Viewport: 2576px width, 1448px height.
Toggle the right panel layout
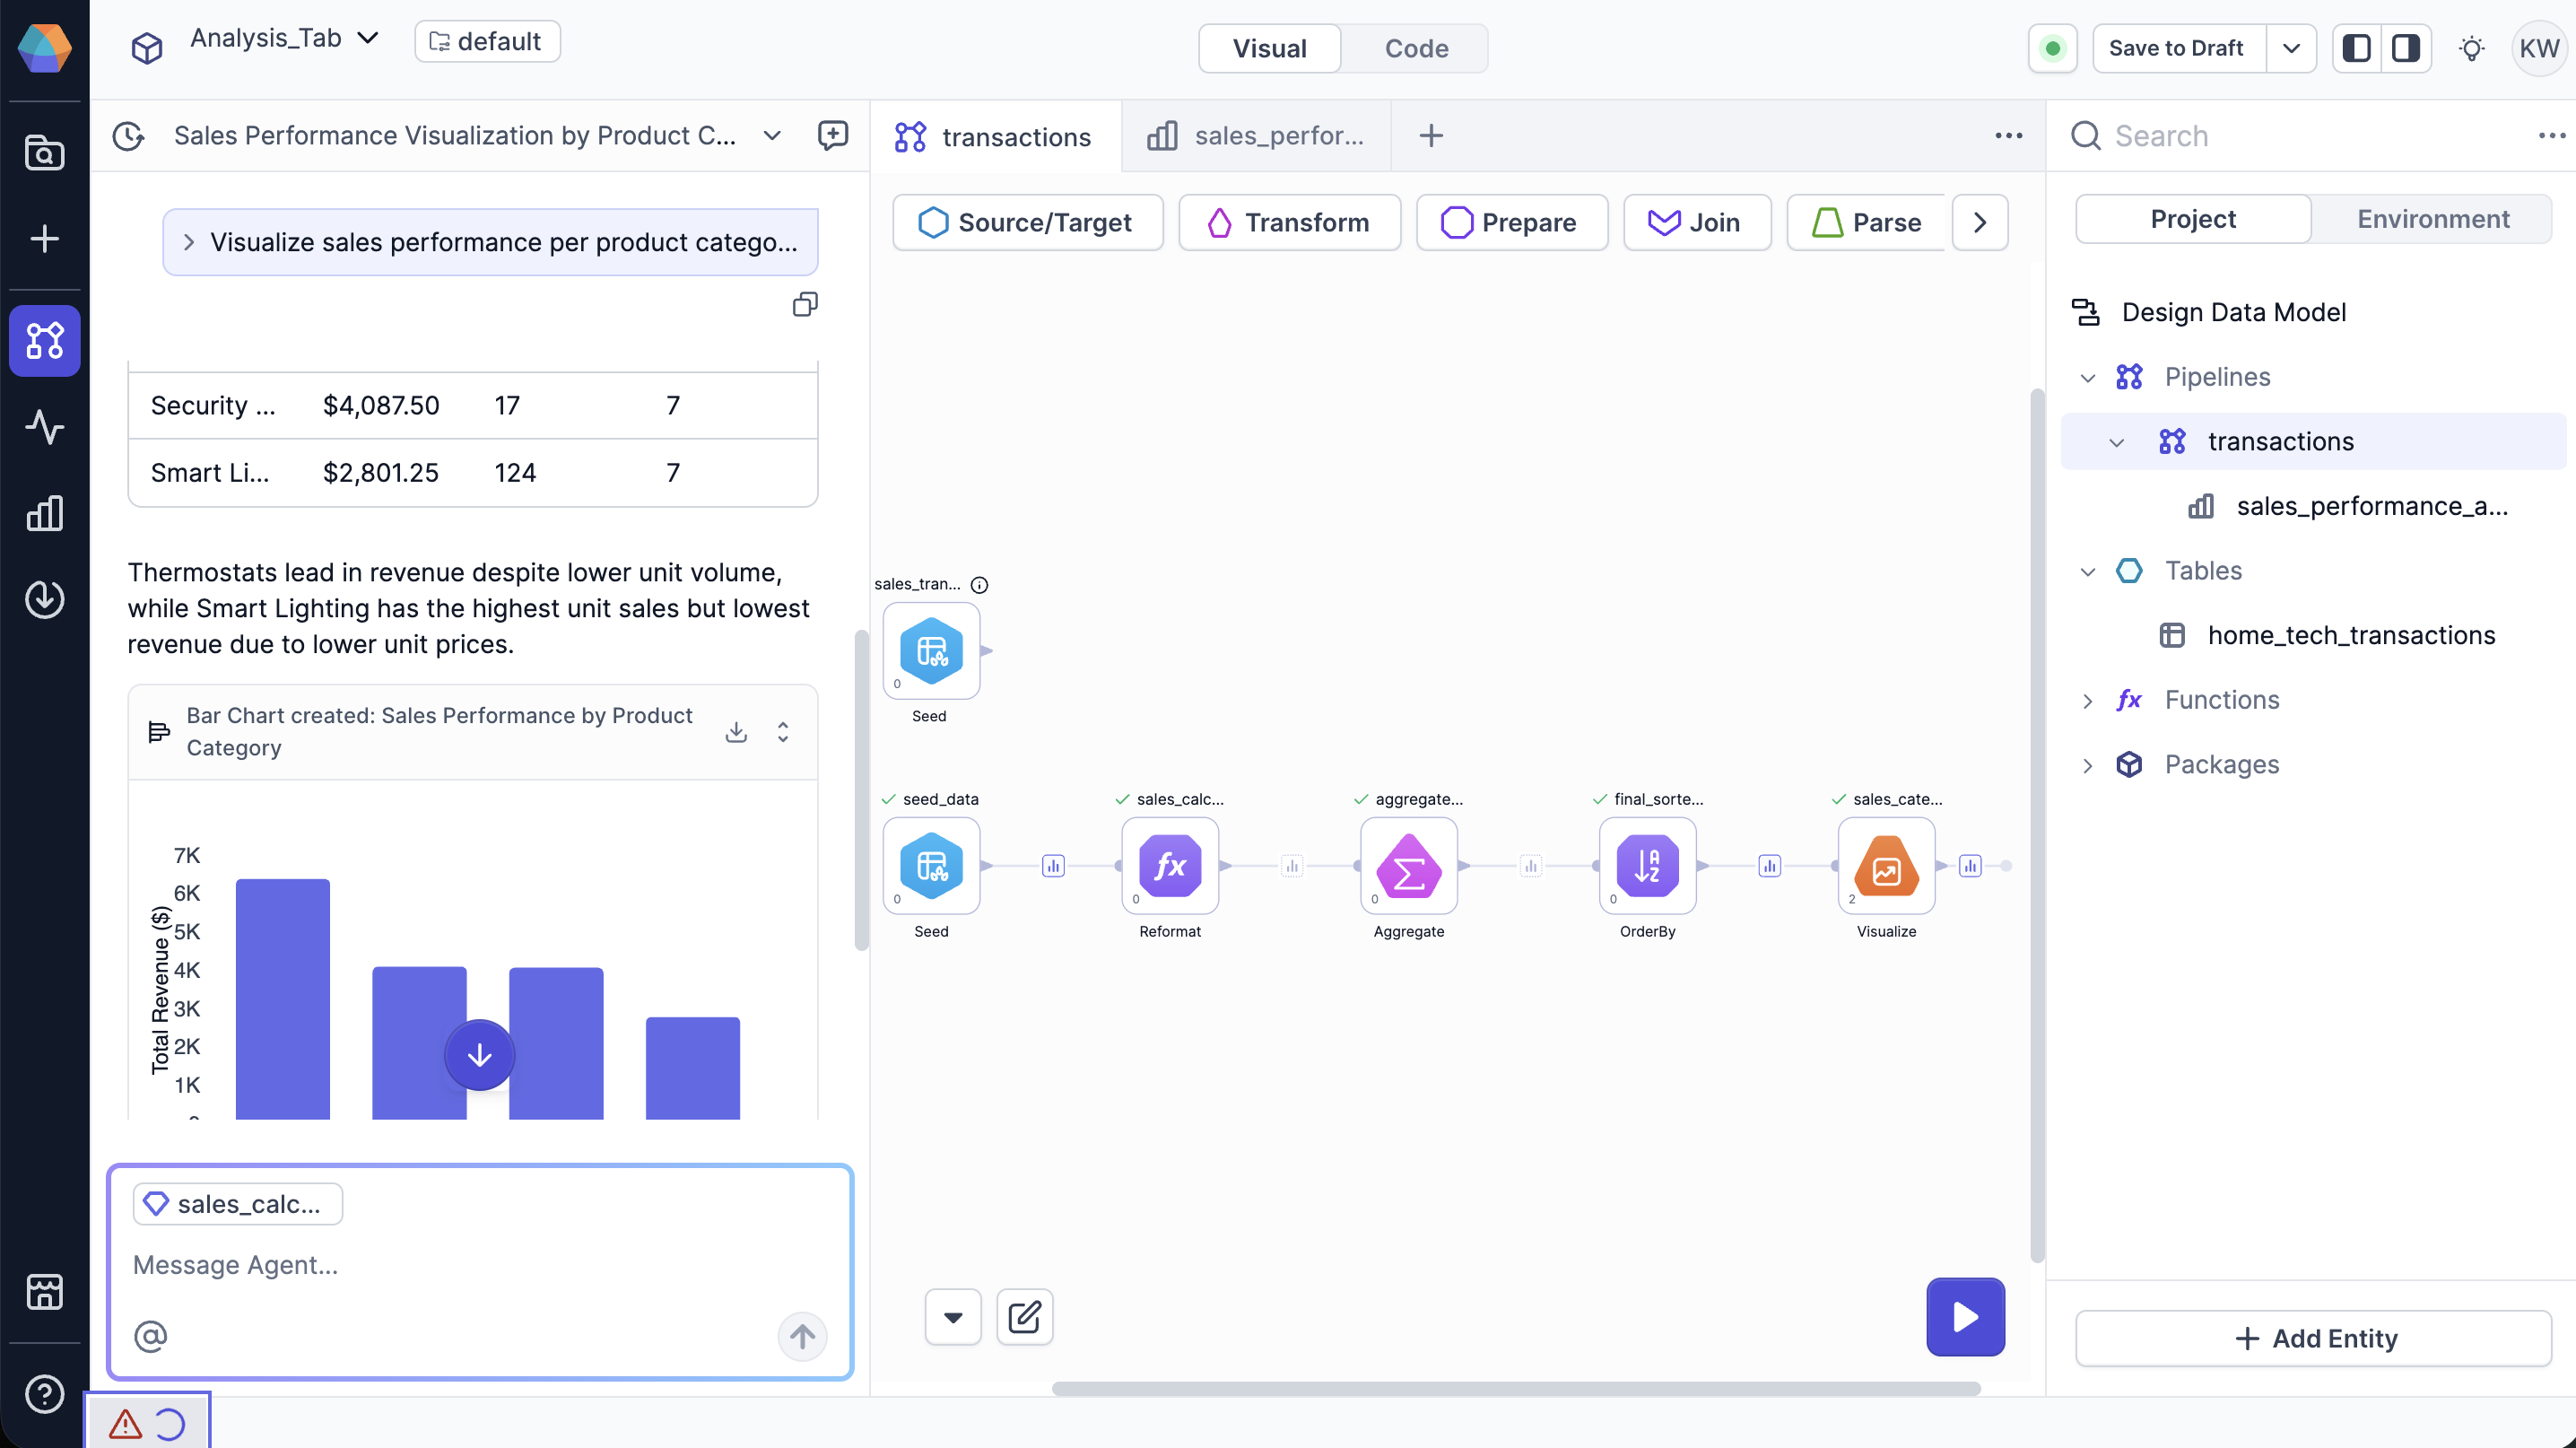point(2405,48)
